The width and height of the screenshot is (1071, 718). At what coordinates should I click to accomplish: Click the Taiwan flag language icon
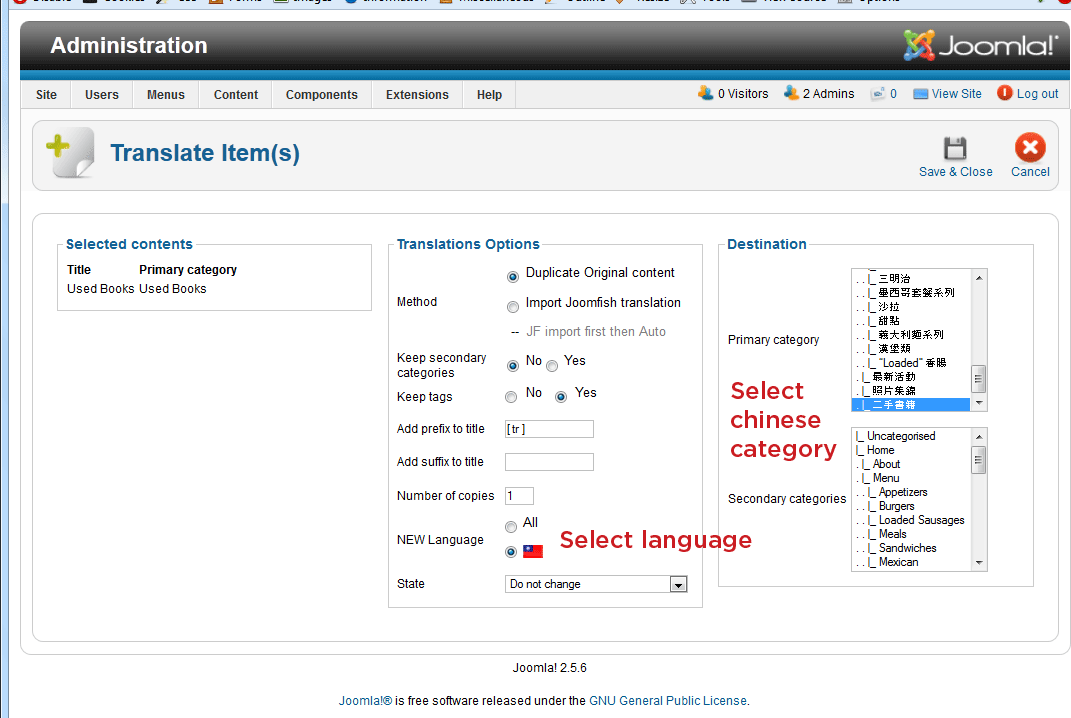click(x=533, y=551)
